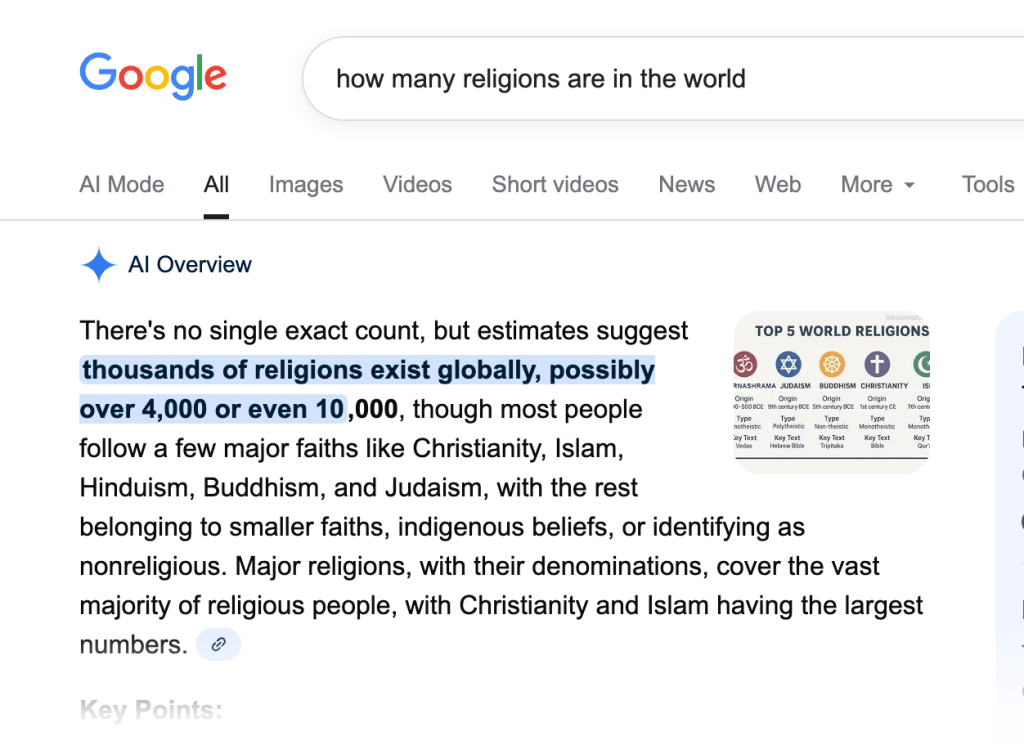Click the partially visible Islam crescent icon

922,364
